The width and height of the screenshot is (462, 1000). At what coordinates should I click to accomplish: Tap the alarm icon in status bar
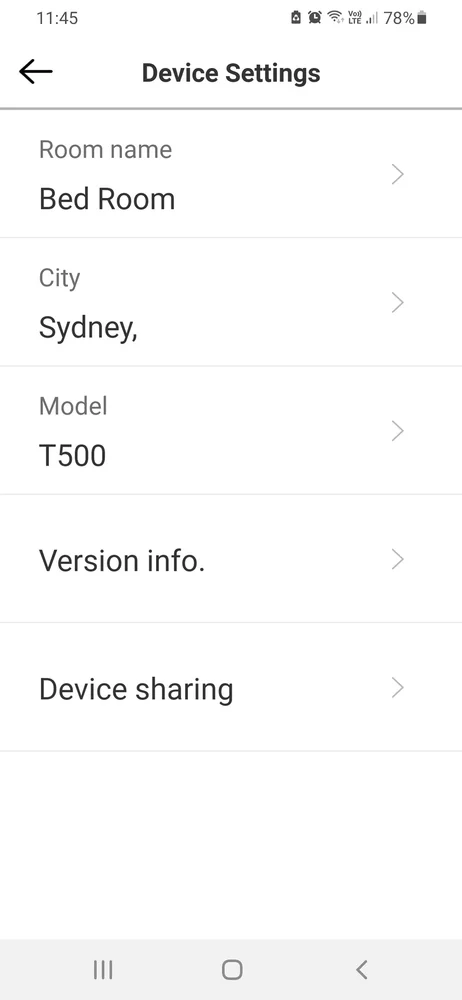[315, 18]
